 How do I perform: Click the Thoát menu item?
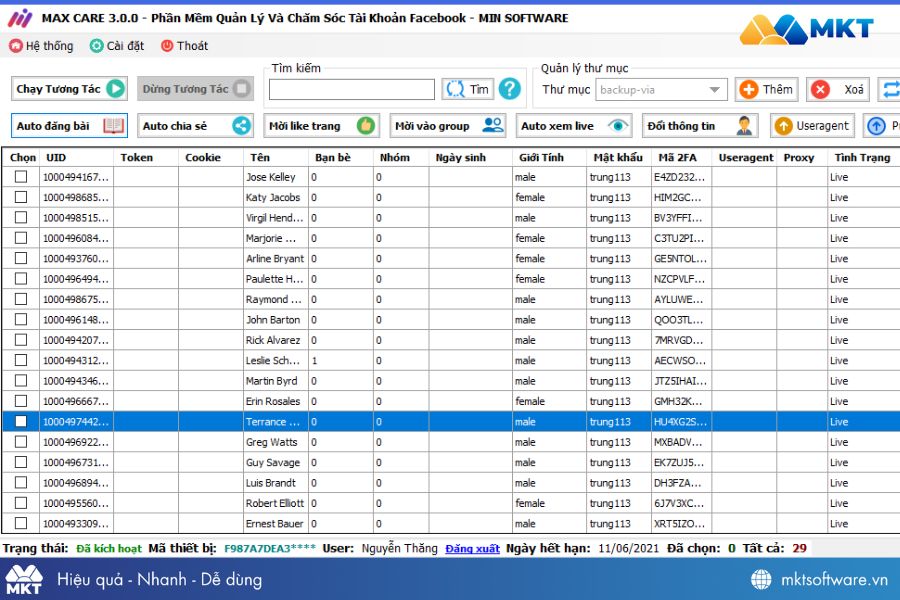pyautogui.click(x=184, y=46)
